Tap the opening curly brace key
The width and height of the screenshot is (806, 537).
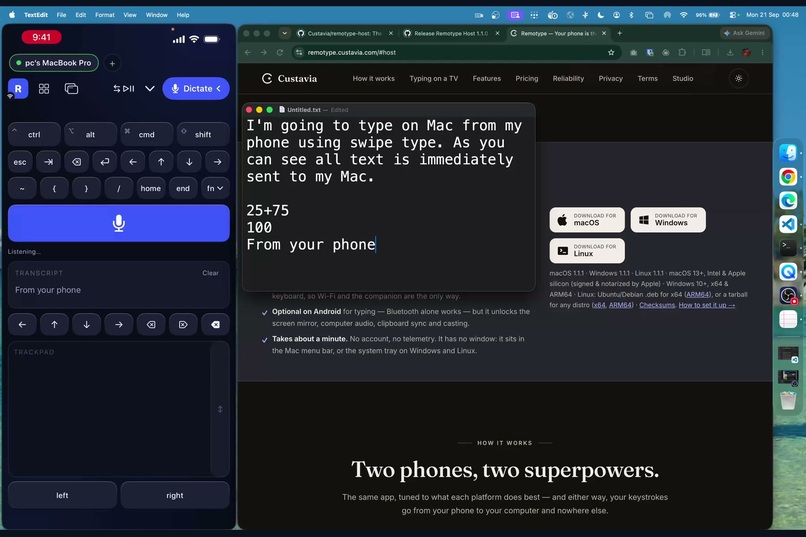54,188
